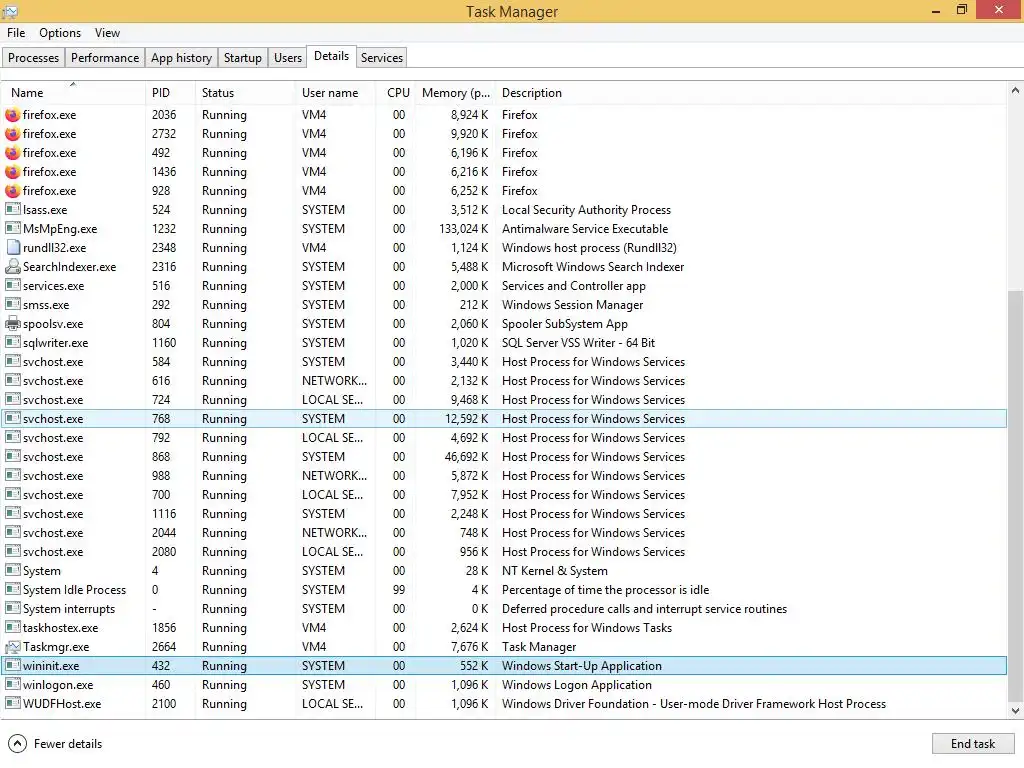Select the svchost.exe row with PID 768
The height and width of the screenshot is (768, 1024).
[504, 419]
